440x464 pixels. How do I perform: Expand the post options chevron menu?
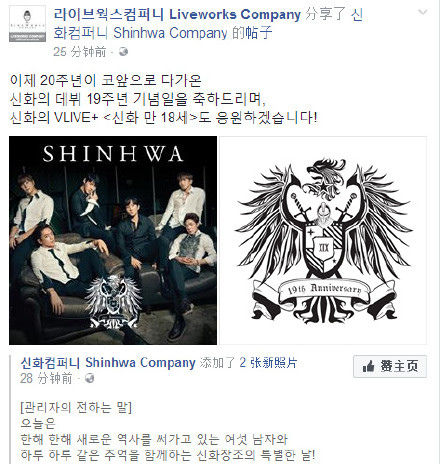coord(422,12)
